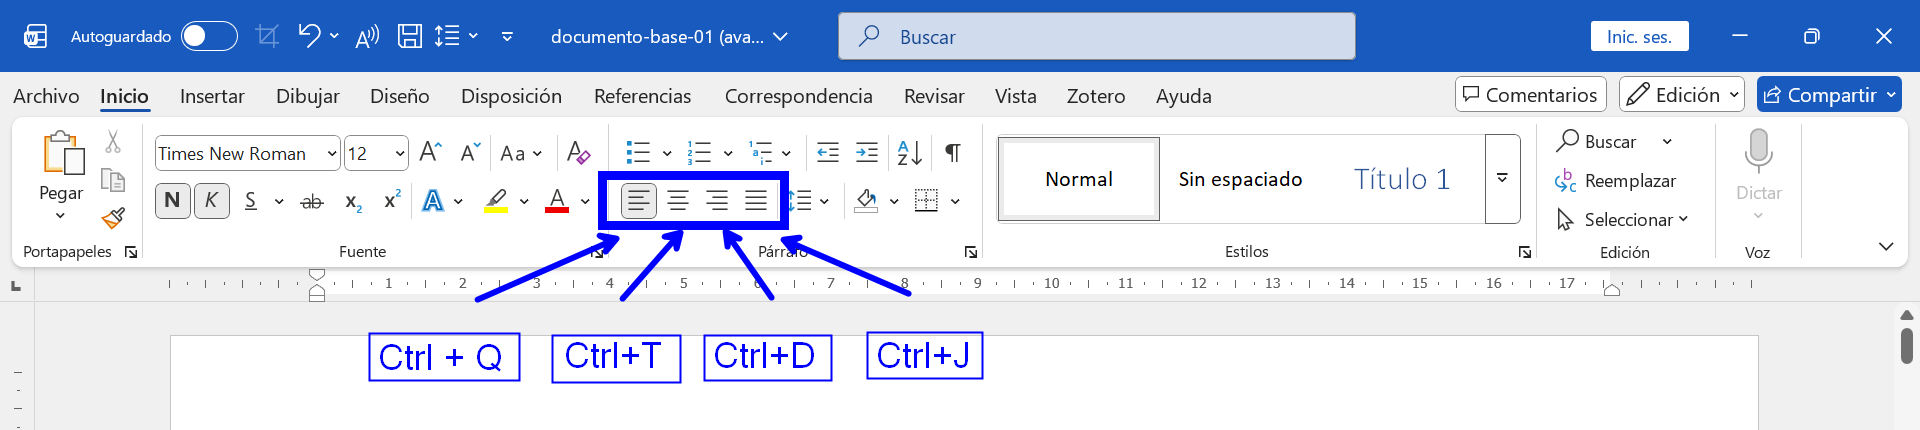Click the bullet list icon
The image size is (1920, 430).
tap(638, 152)
